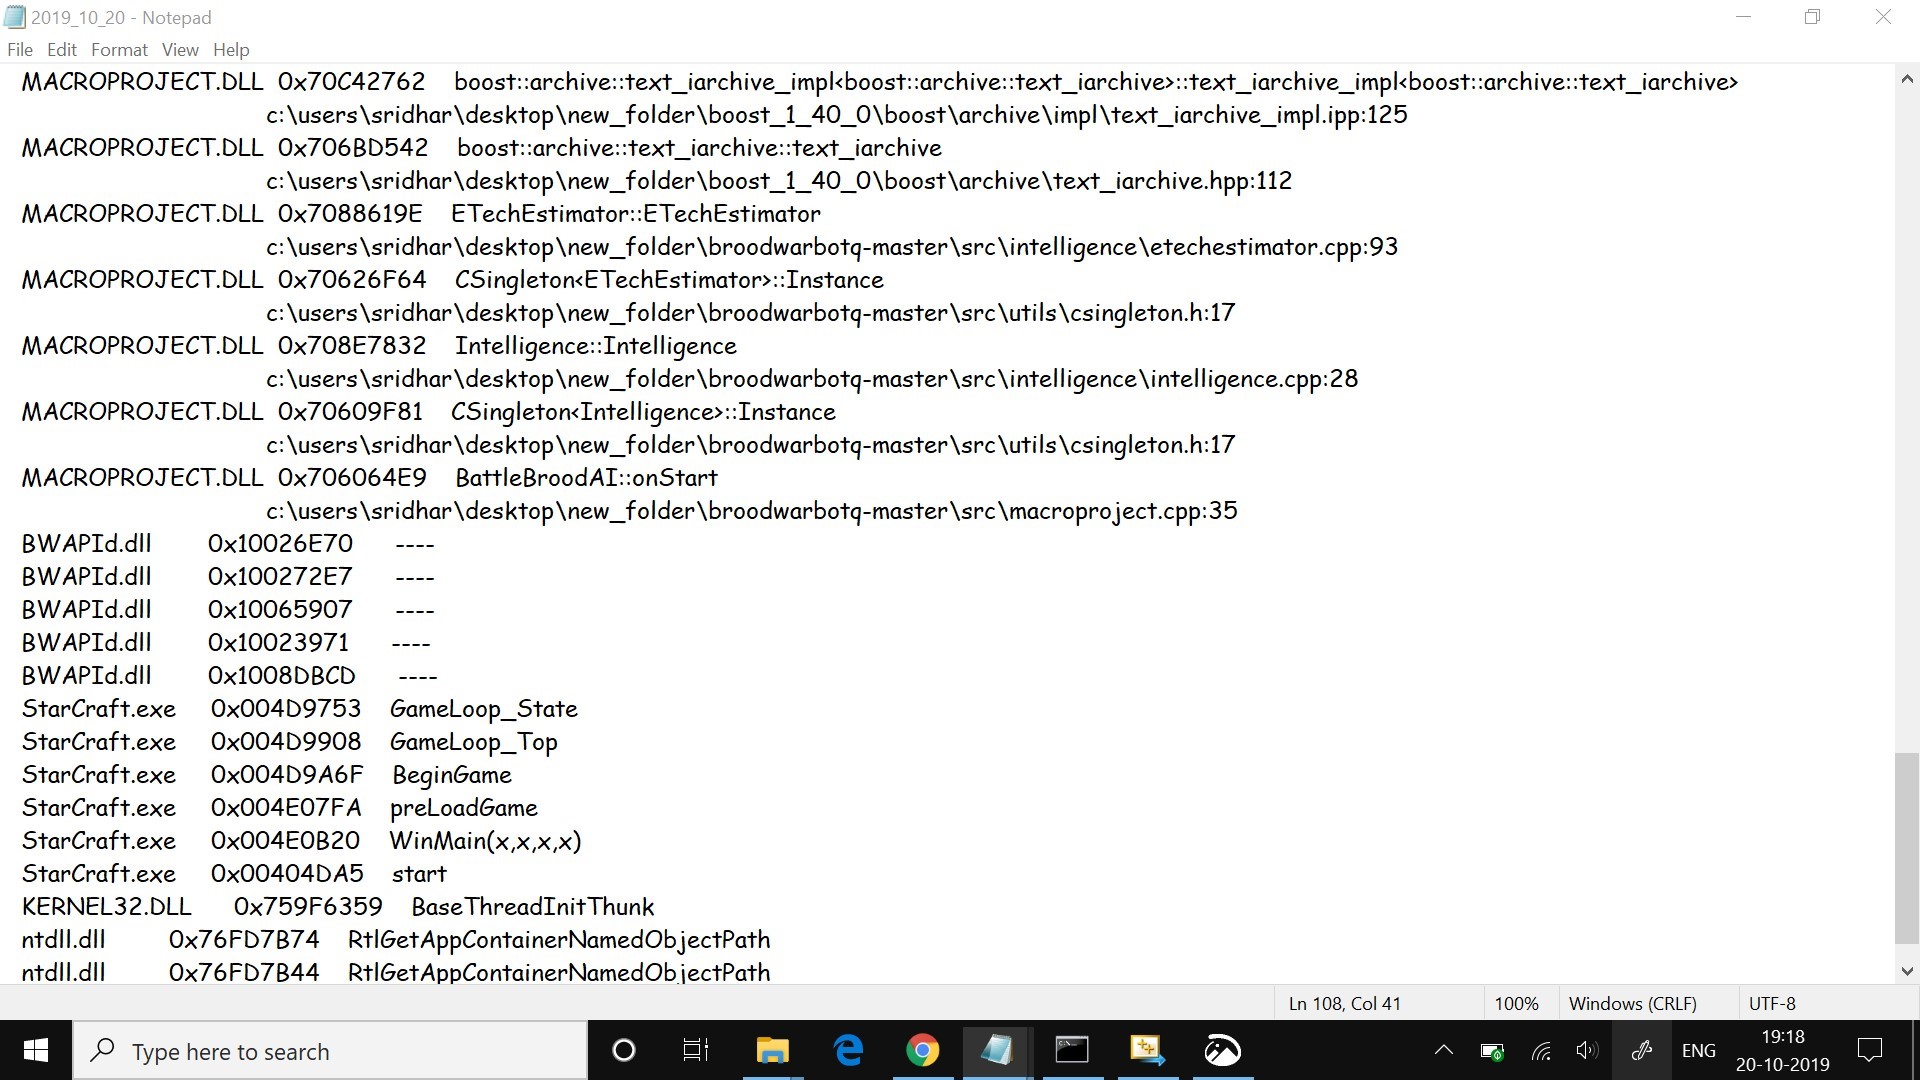Expand hidden icons in the system tray

[1443, 1050]
